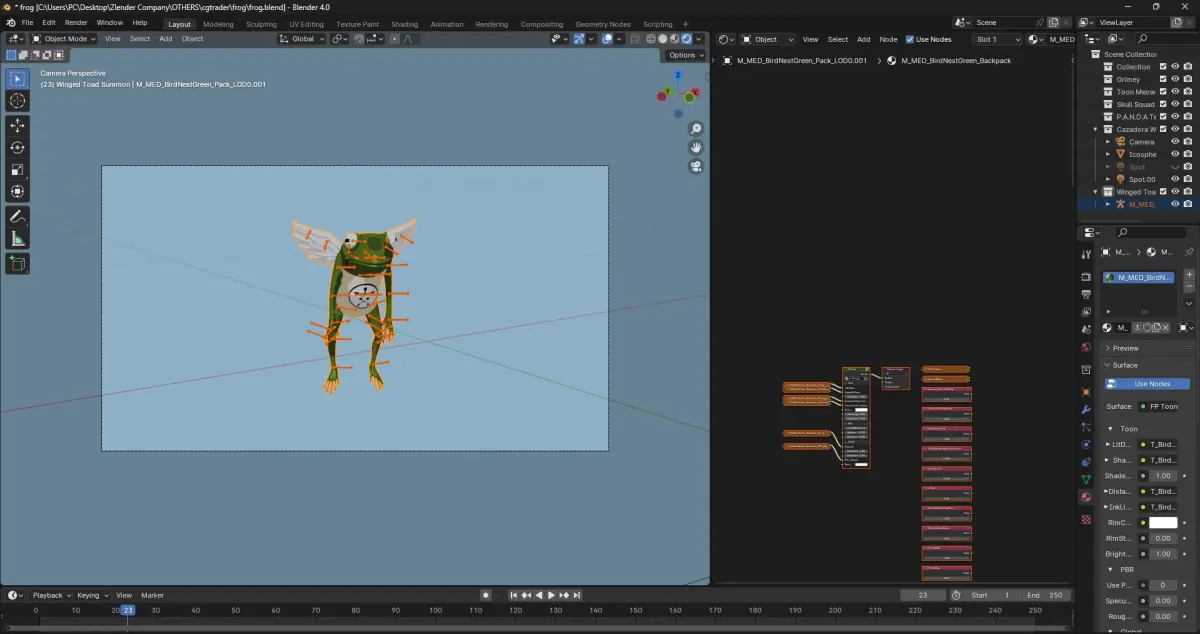Viewport: 1200px width, 634px height.
Task: Adjust the Shade value 1.00 slider
Action: (x=1163, y=476)
